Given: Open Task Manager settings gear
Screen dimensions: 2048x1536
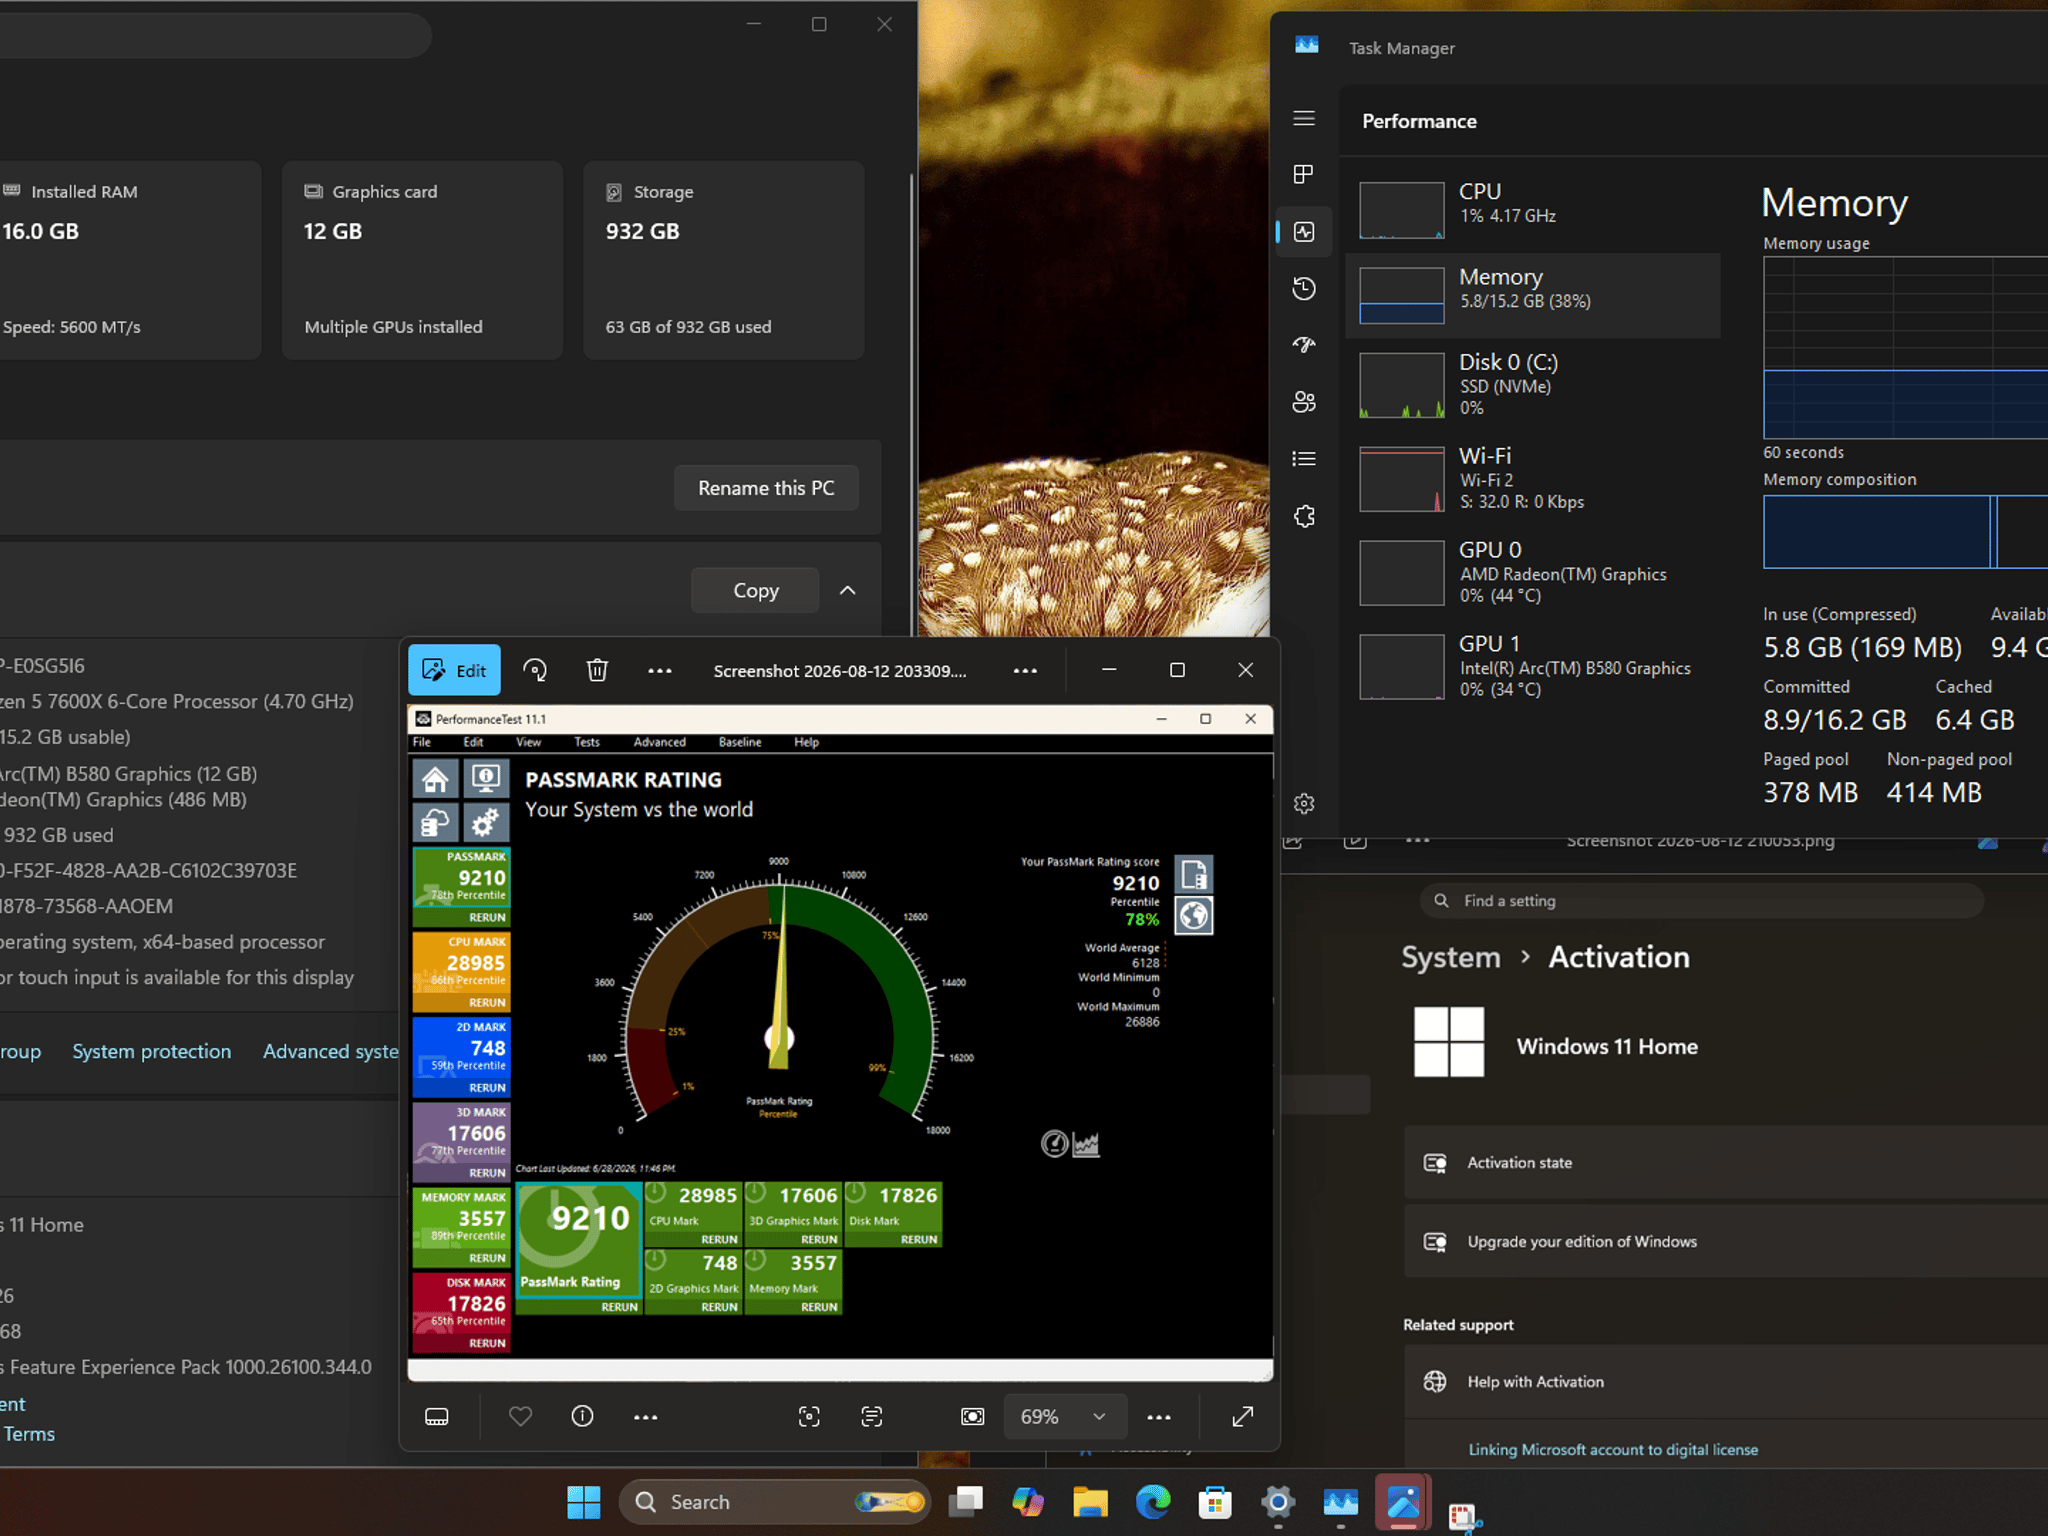Looking at the screenshot, I should (x=1304, y=803).
